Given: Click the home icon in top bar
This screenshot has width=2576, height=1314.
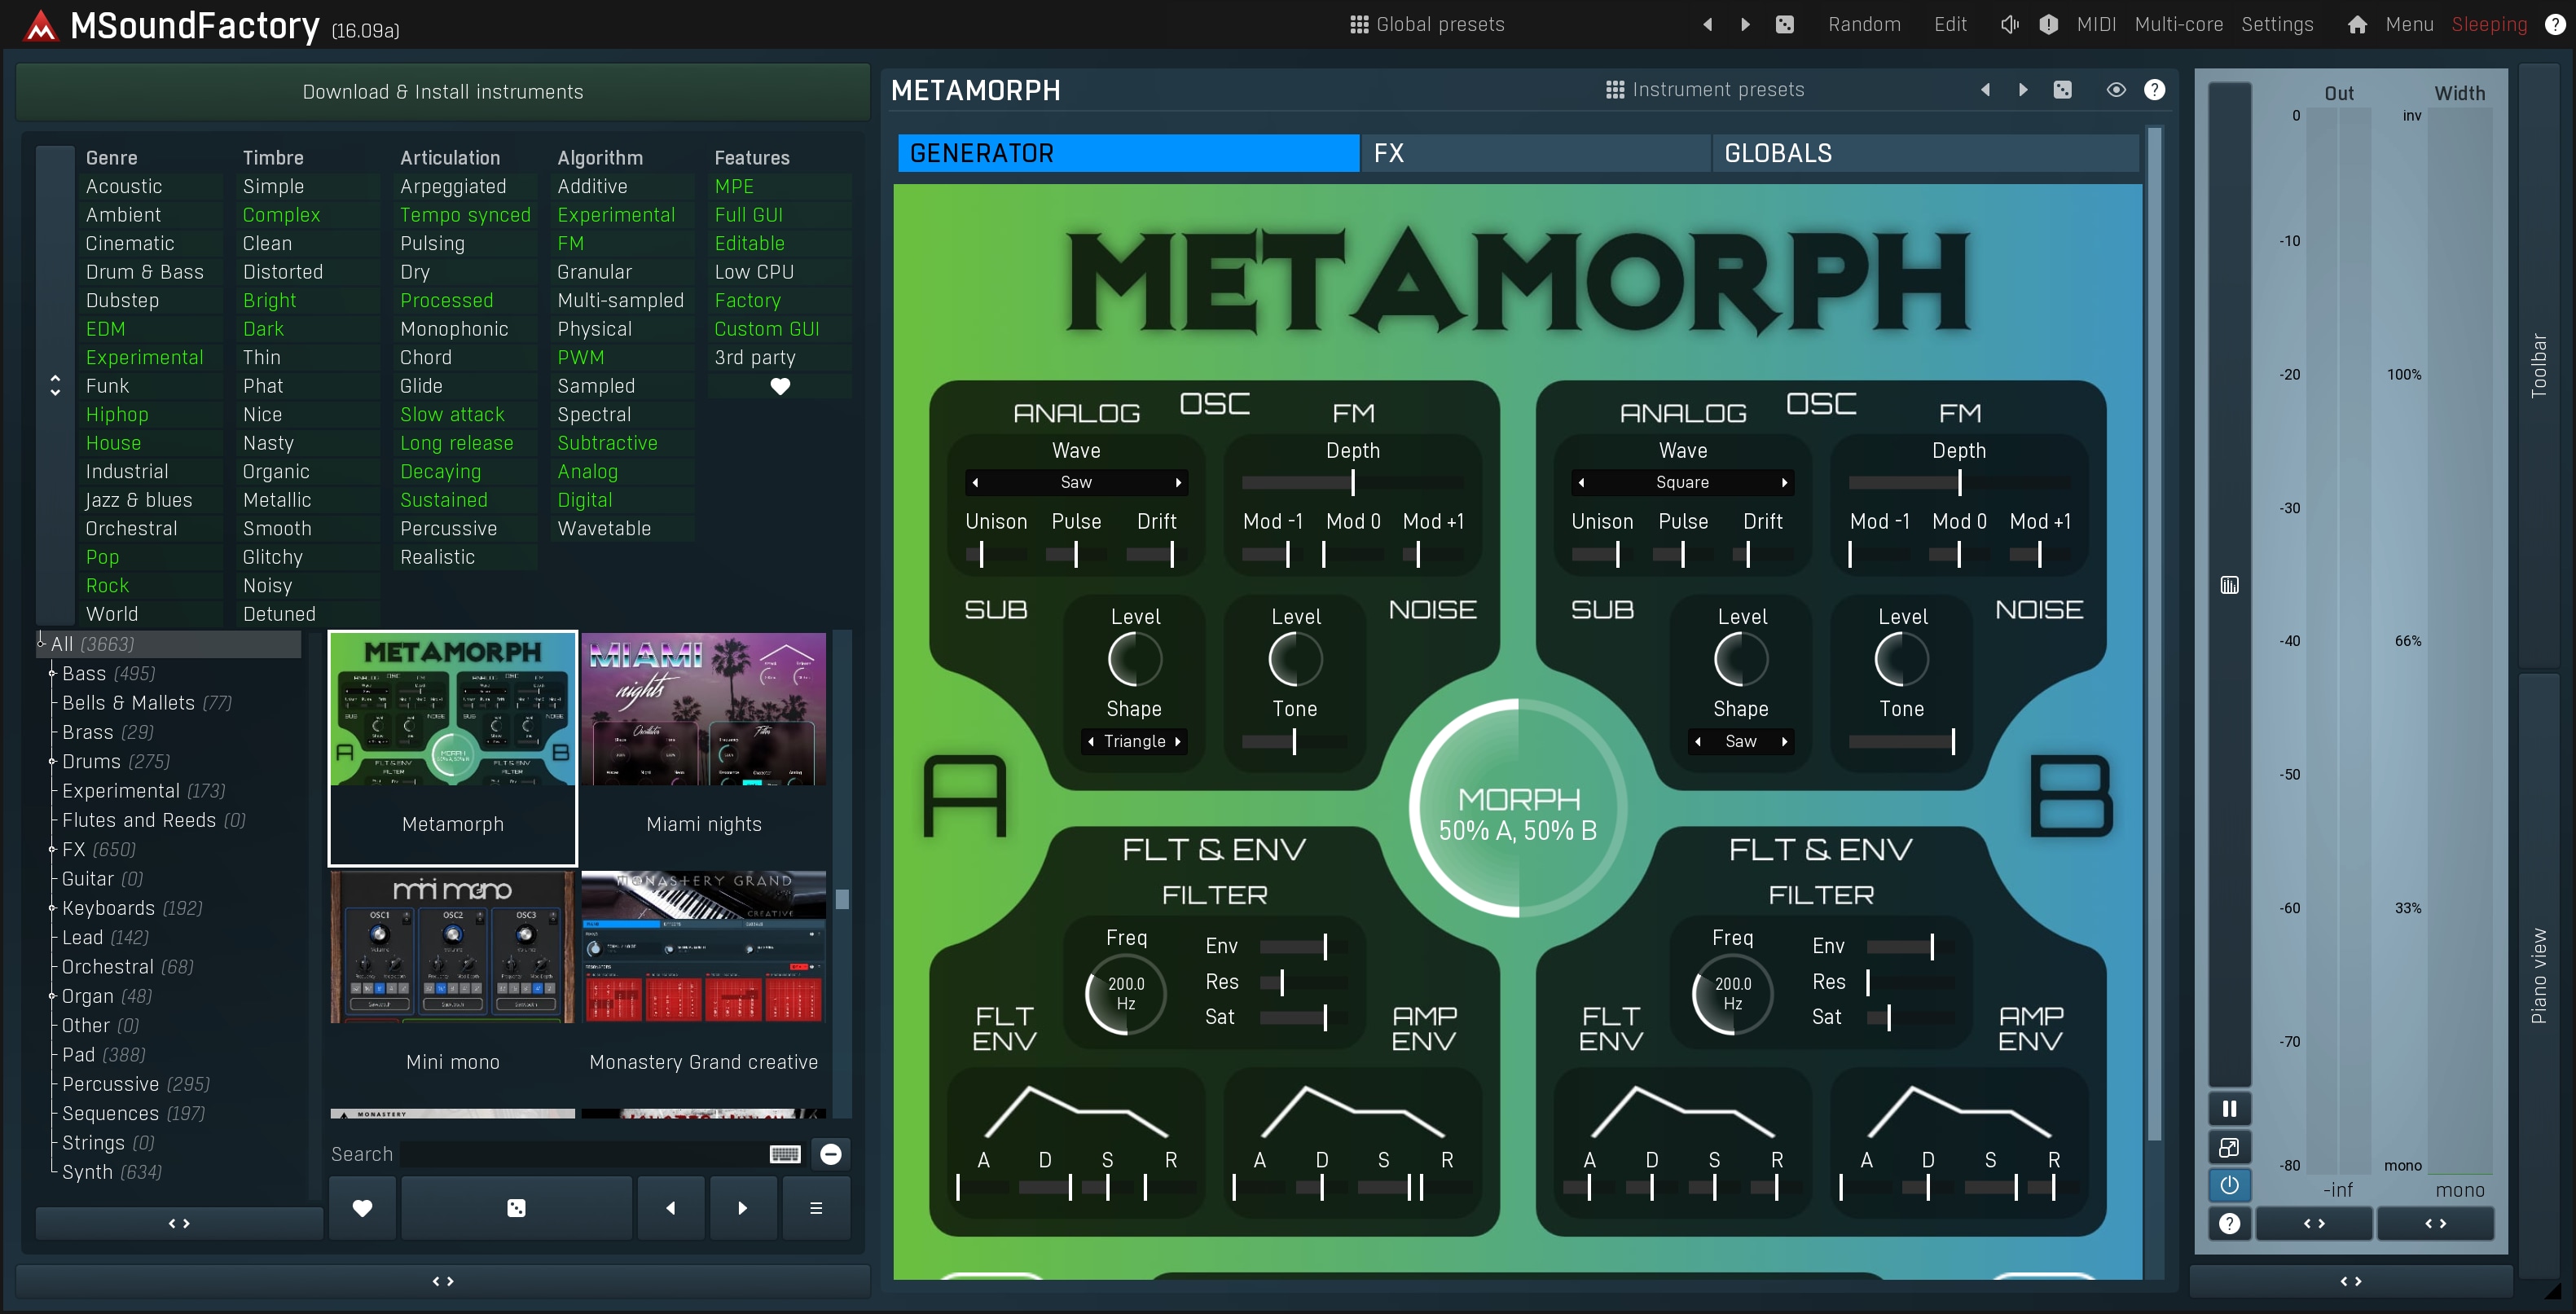Looking at the screenshot, I should pos(2357,24).
